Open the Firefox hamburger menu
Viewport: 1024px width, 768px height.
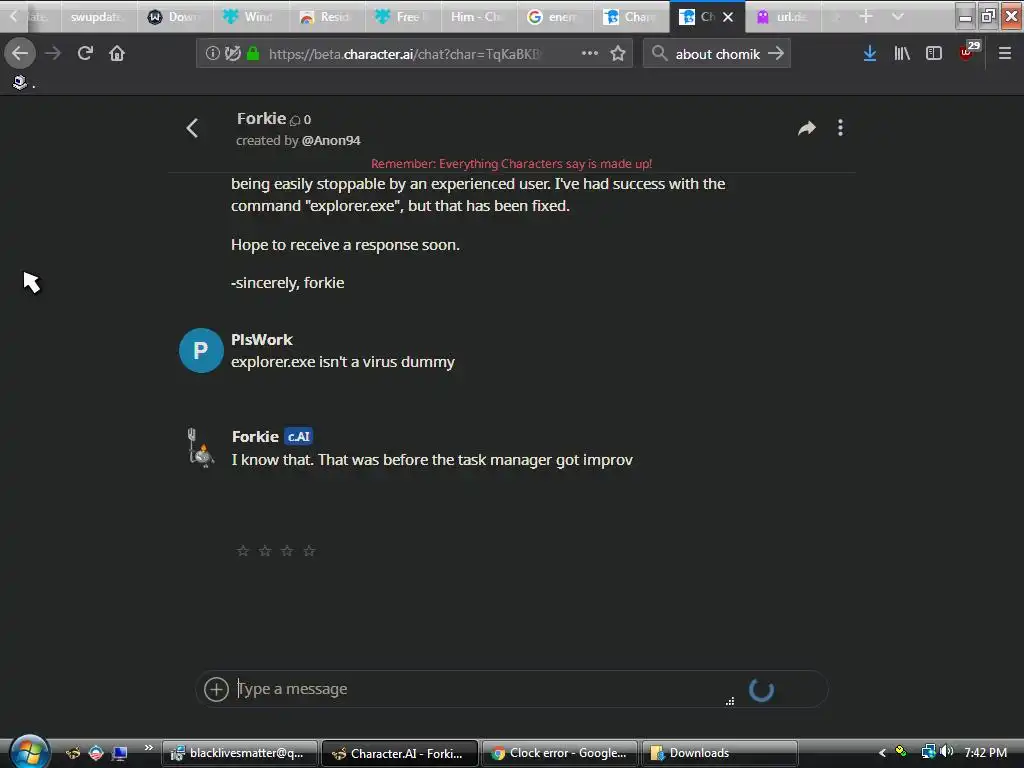click(1004, 53)
